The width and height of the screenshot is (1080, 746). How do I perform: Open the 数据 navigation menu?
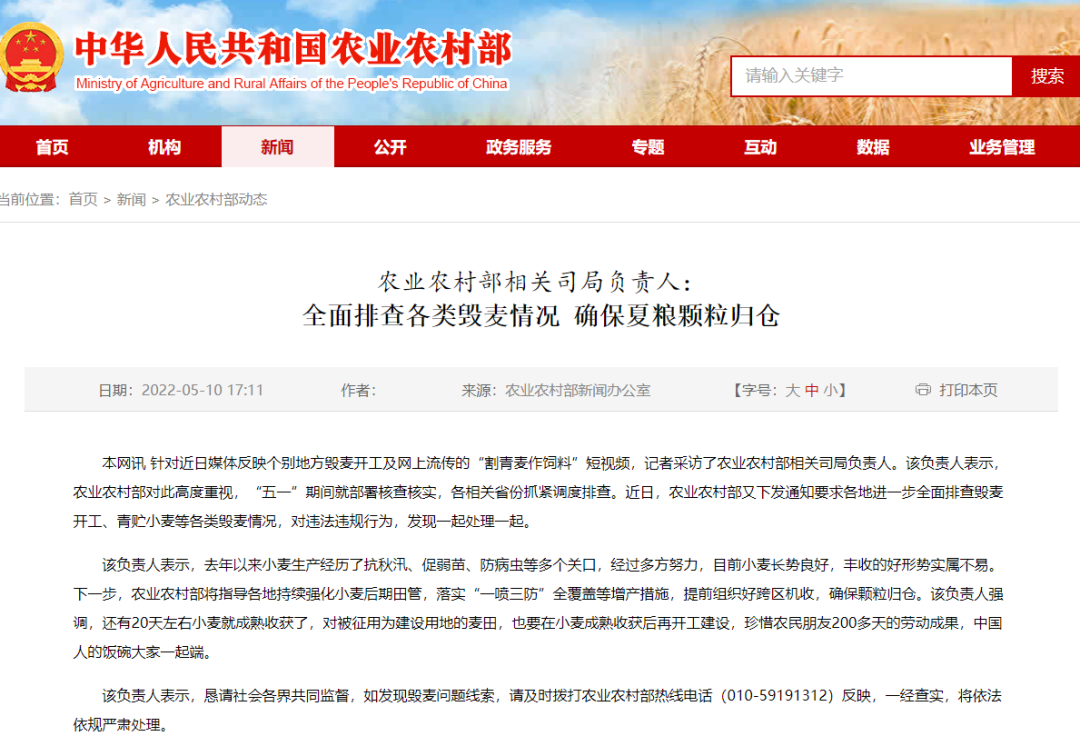click(873, 146)
